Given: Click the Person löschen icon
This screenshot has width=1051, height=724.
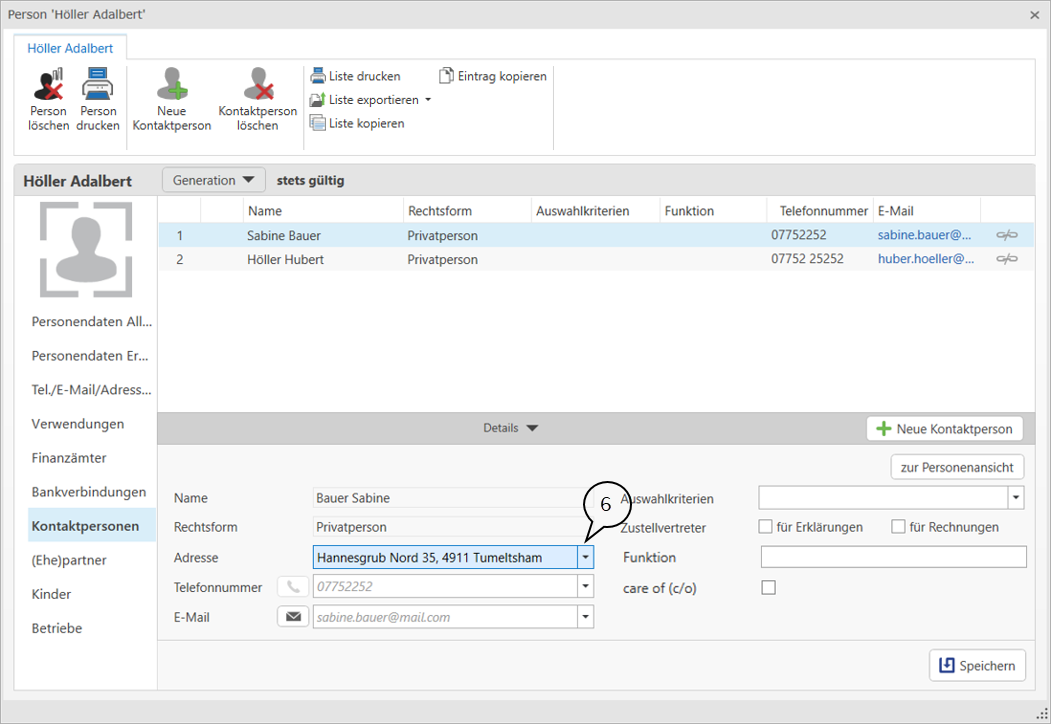Looking at the screenshot, I should pyautogui.click(x=48, y=84).
